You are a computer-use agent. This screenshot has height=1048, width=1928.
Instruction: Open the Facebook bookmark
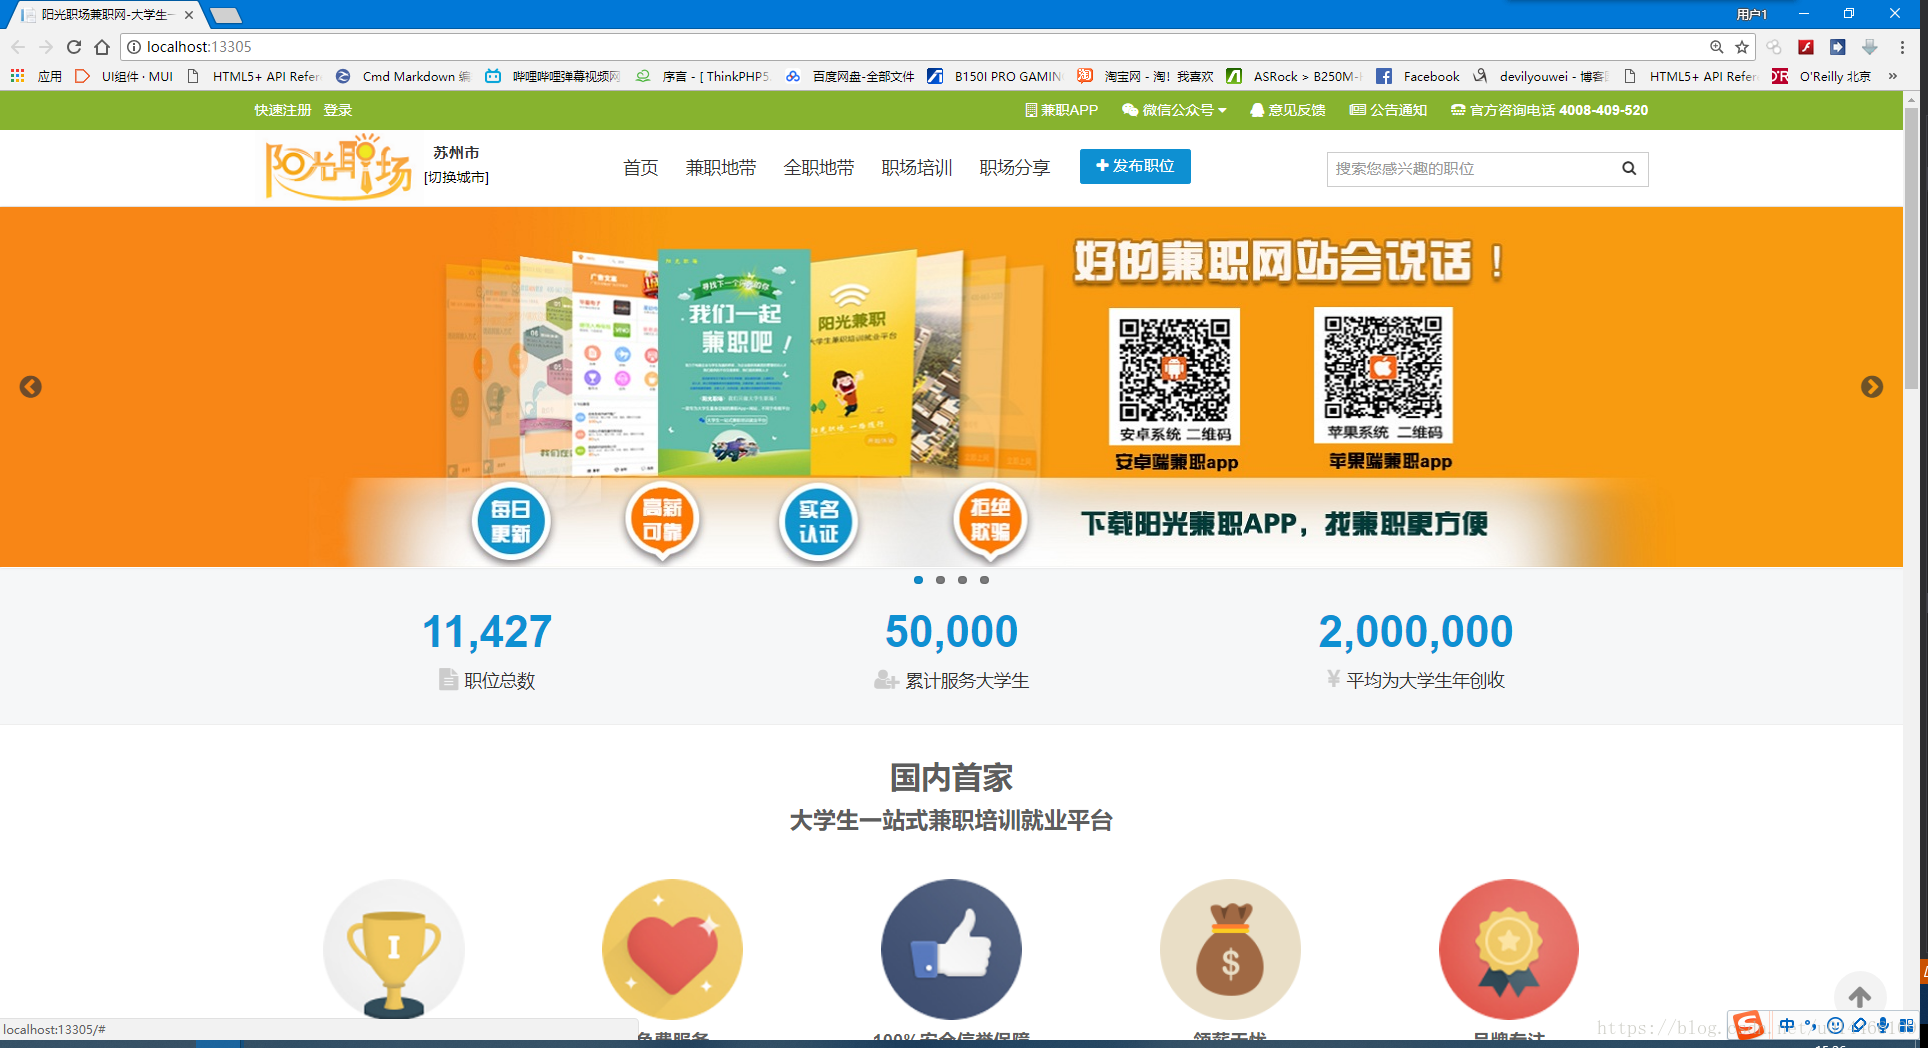(x=1418, y=76)
